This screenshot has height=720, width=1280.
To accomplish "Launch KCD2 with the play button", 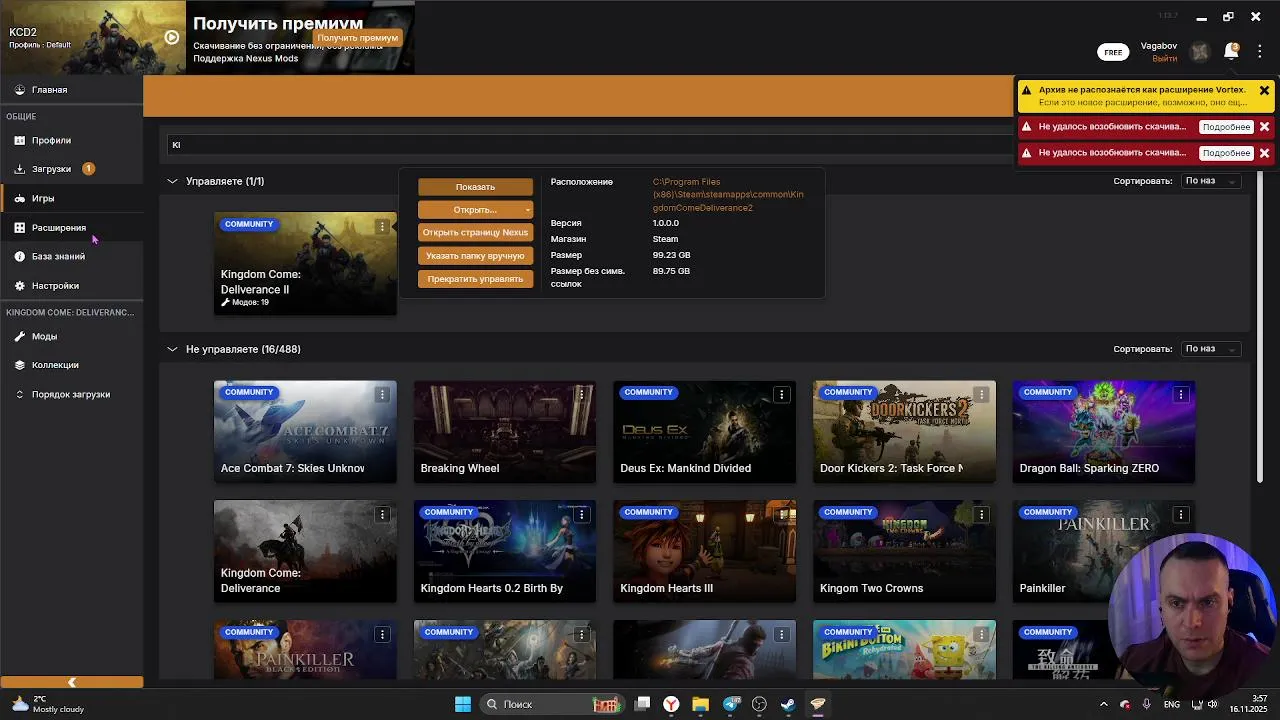I will tap(172, 37).
